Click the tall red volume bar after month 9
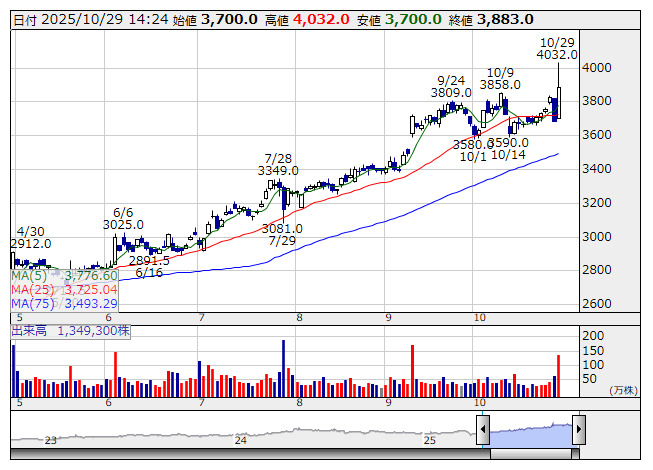Image resolution: width=653 pixels, height=470 pixels. coord(412,371)
